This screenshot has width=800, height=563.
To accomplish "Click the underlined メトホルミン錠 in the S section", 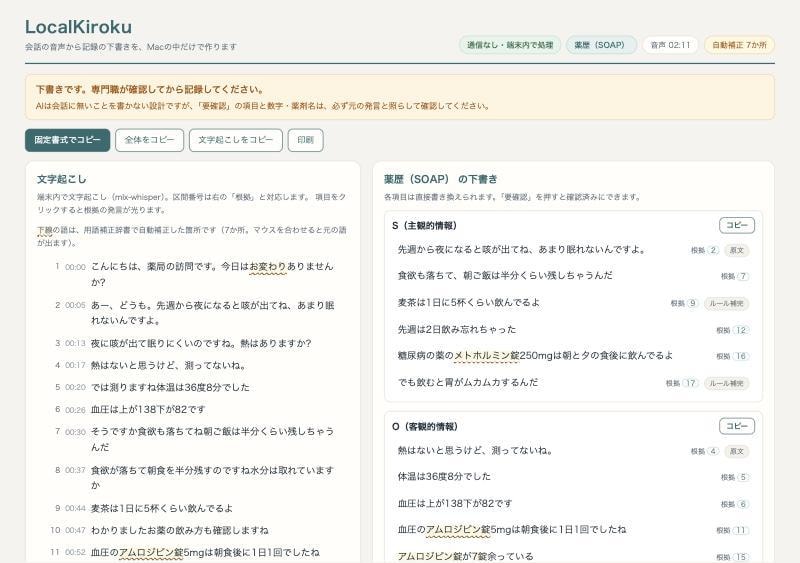I will 486,356.
